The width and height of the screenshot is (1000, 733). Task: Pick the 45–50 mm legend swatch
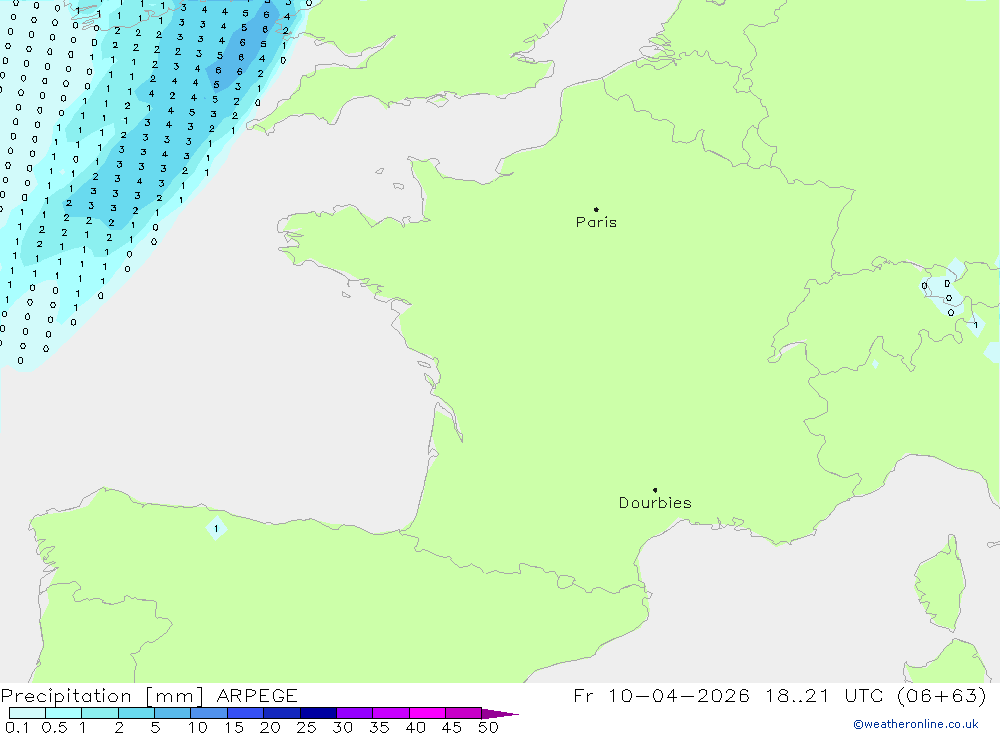click(x=464, y=713)
